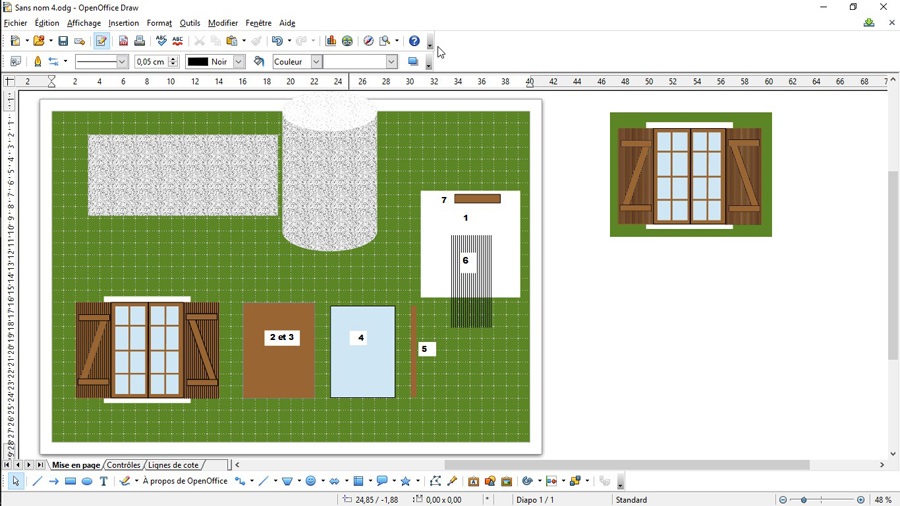Viewport: 900px width, 506px height.
Task: Open the Navigator compass icon
Action: (368, 41)
